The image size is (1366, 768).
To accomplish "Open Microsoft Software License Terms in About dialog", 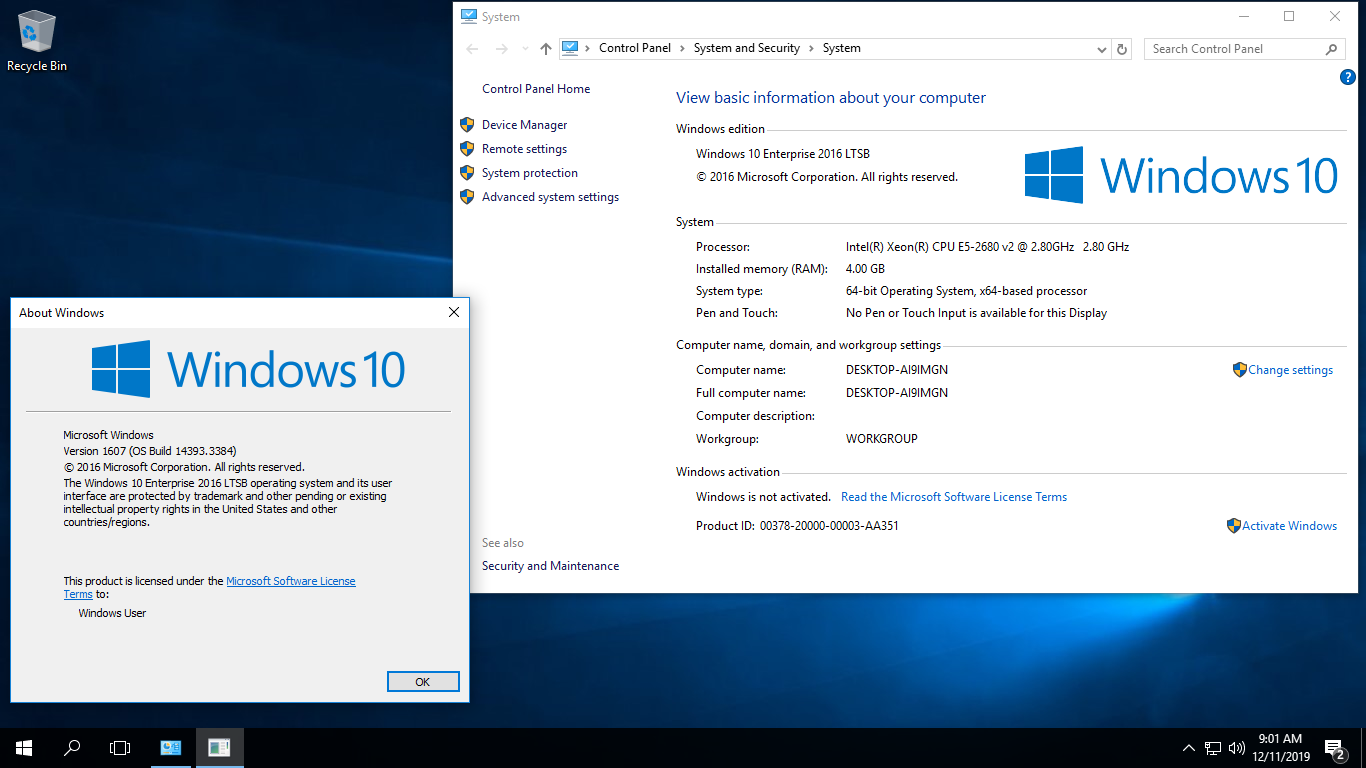I will (291, 581).
